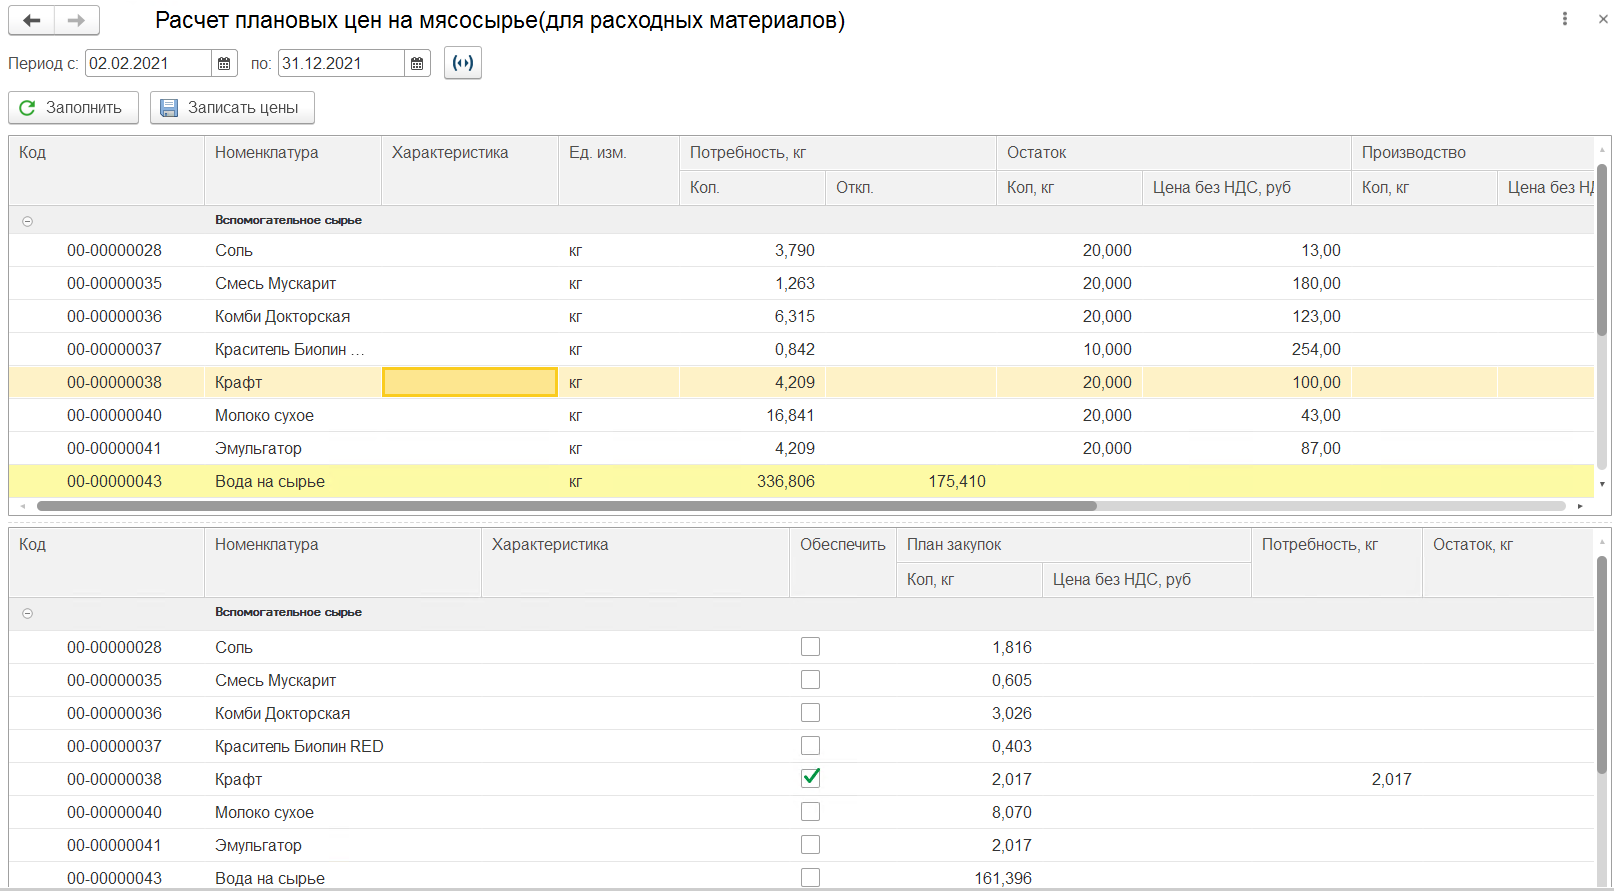Check Обеспечить for Эмульгатор row
Image resolution: width=1614 pixels, height=891 pixels.
[810, 845]
